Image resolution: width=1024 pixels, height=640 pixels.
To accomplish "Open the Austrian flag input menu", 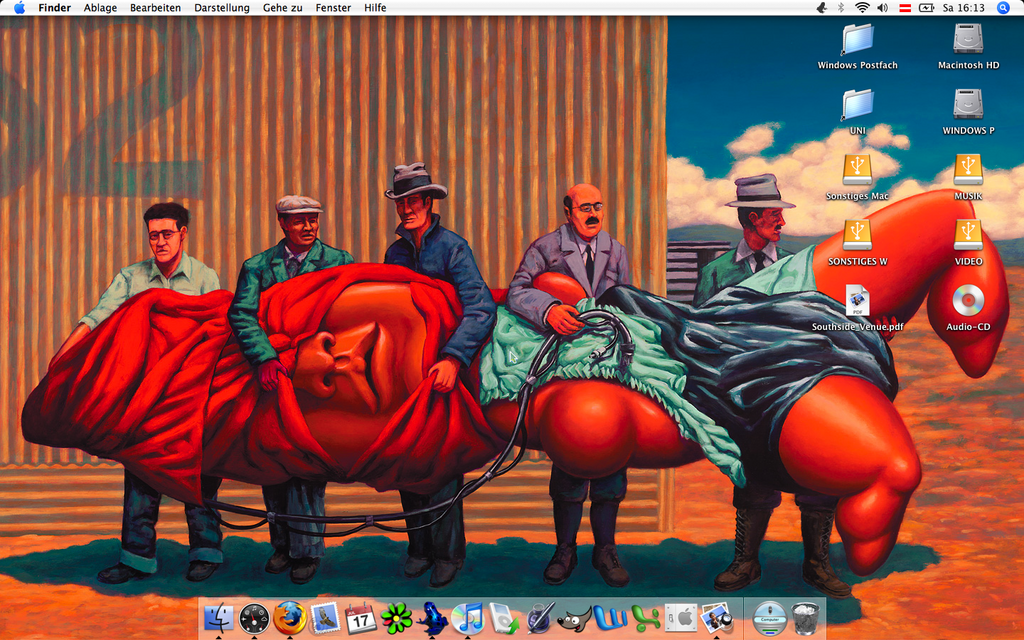I will 905,8.
